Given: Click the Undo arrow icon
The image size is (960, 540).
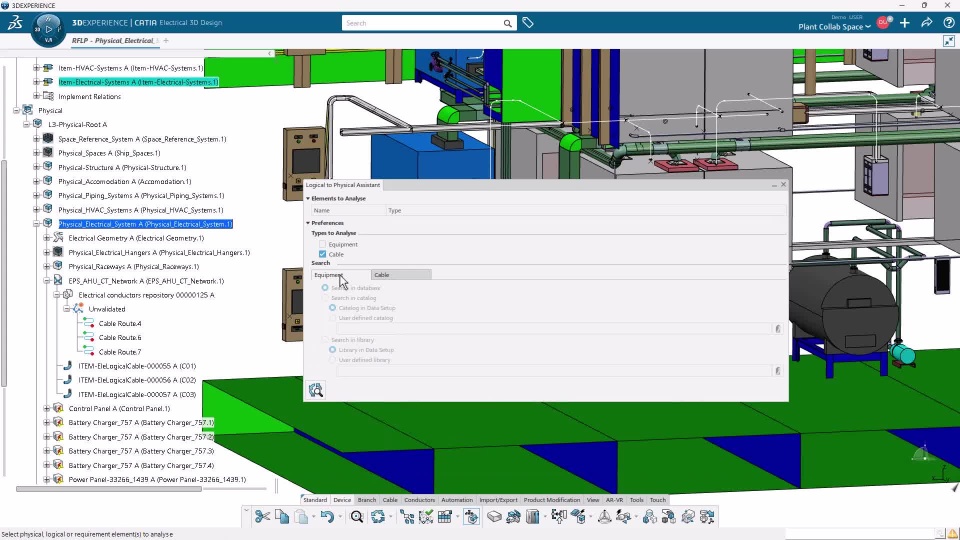Looking at the screenshot, I should (327, 517).
